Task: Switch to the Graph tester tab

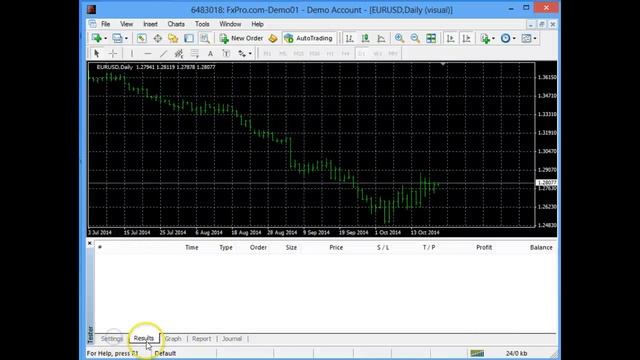Action: [x=173, y=339]
